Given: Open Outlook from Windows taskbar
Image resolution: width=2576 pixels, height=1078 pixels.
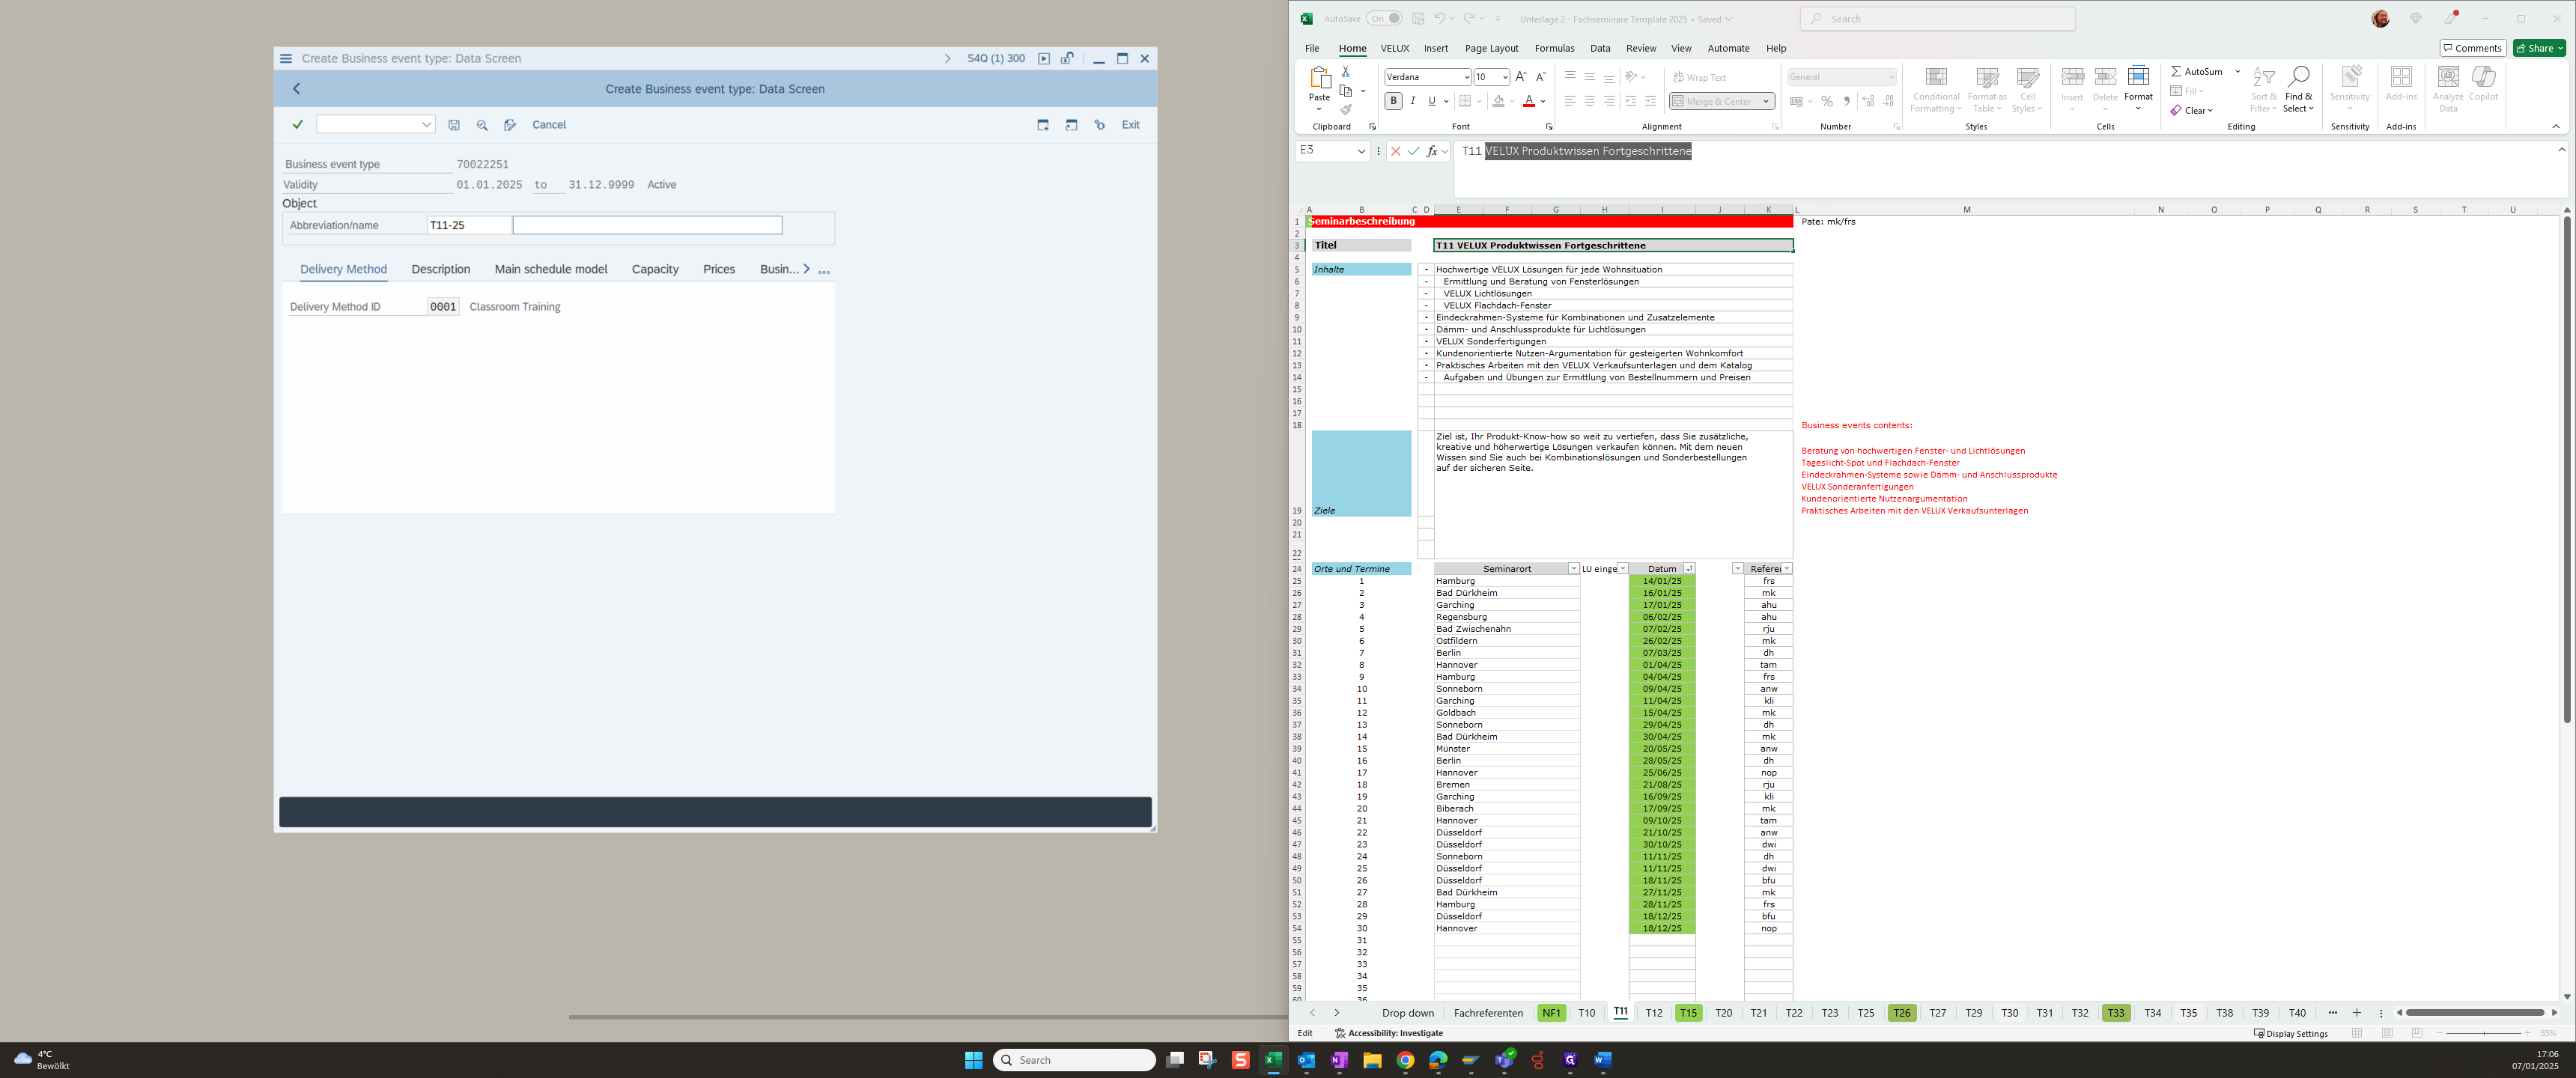Looking at the screenshot, I should point(1306,1060).
